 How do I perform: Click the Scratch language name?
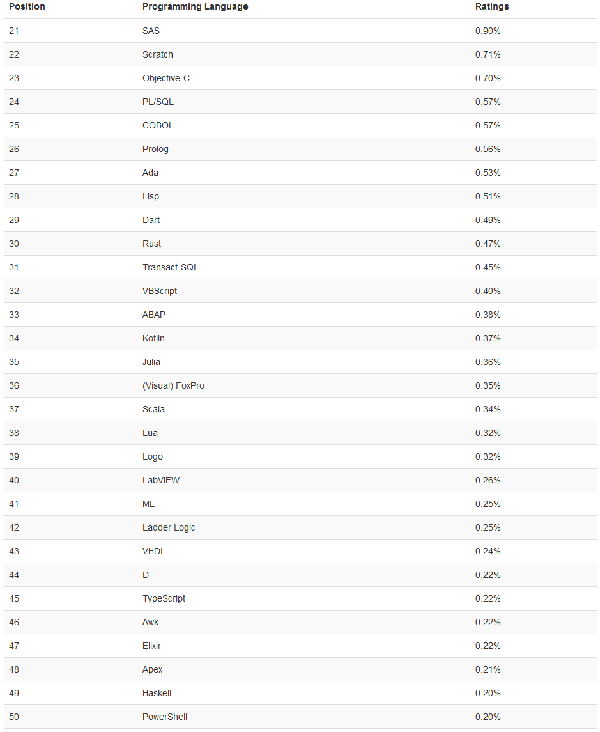coord(158,54)
